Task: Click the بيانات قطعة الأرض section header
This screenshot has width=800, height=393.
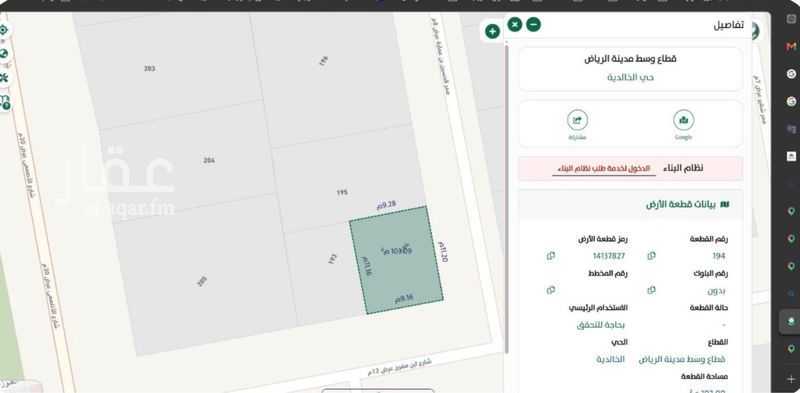Action: (687, 205)
